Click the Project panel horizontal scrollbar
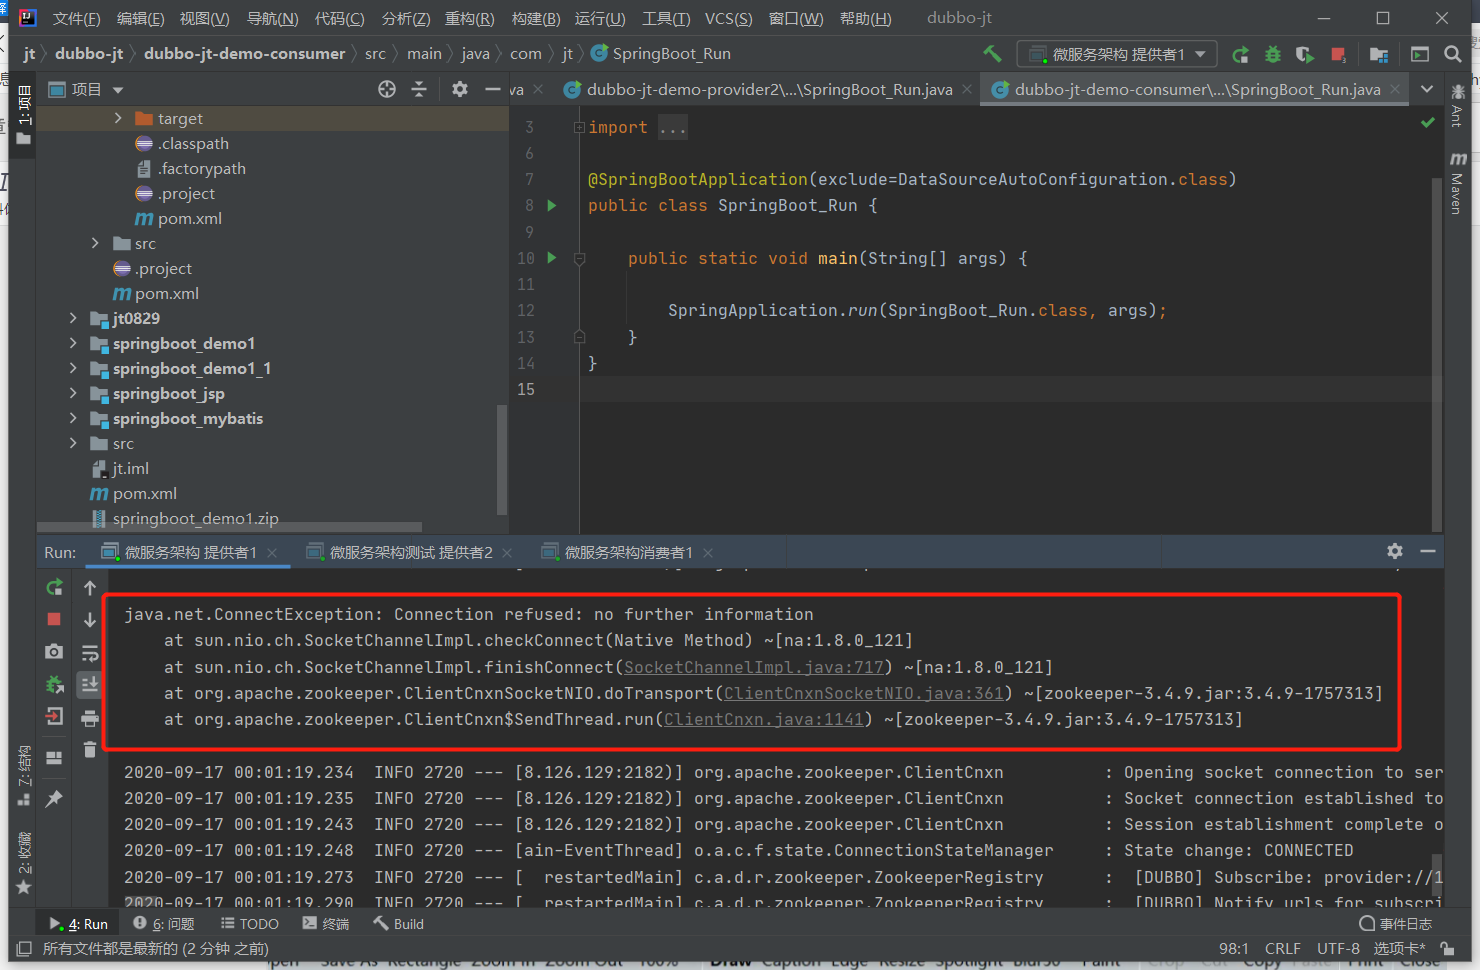The image size is (1480, 970). 229,526
